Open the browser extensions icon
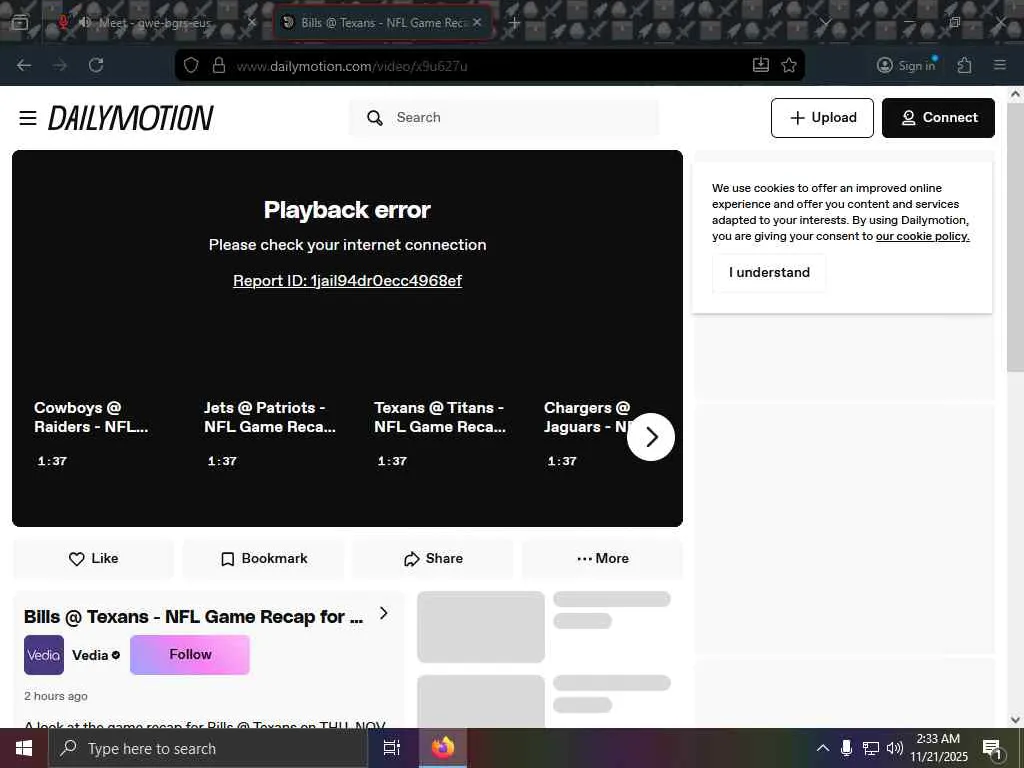Screen dimensions: 1024x768 (x=965, y=65)
